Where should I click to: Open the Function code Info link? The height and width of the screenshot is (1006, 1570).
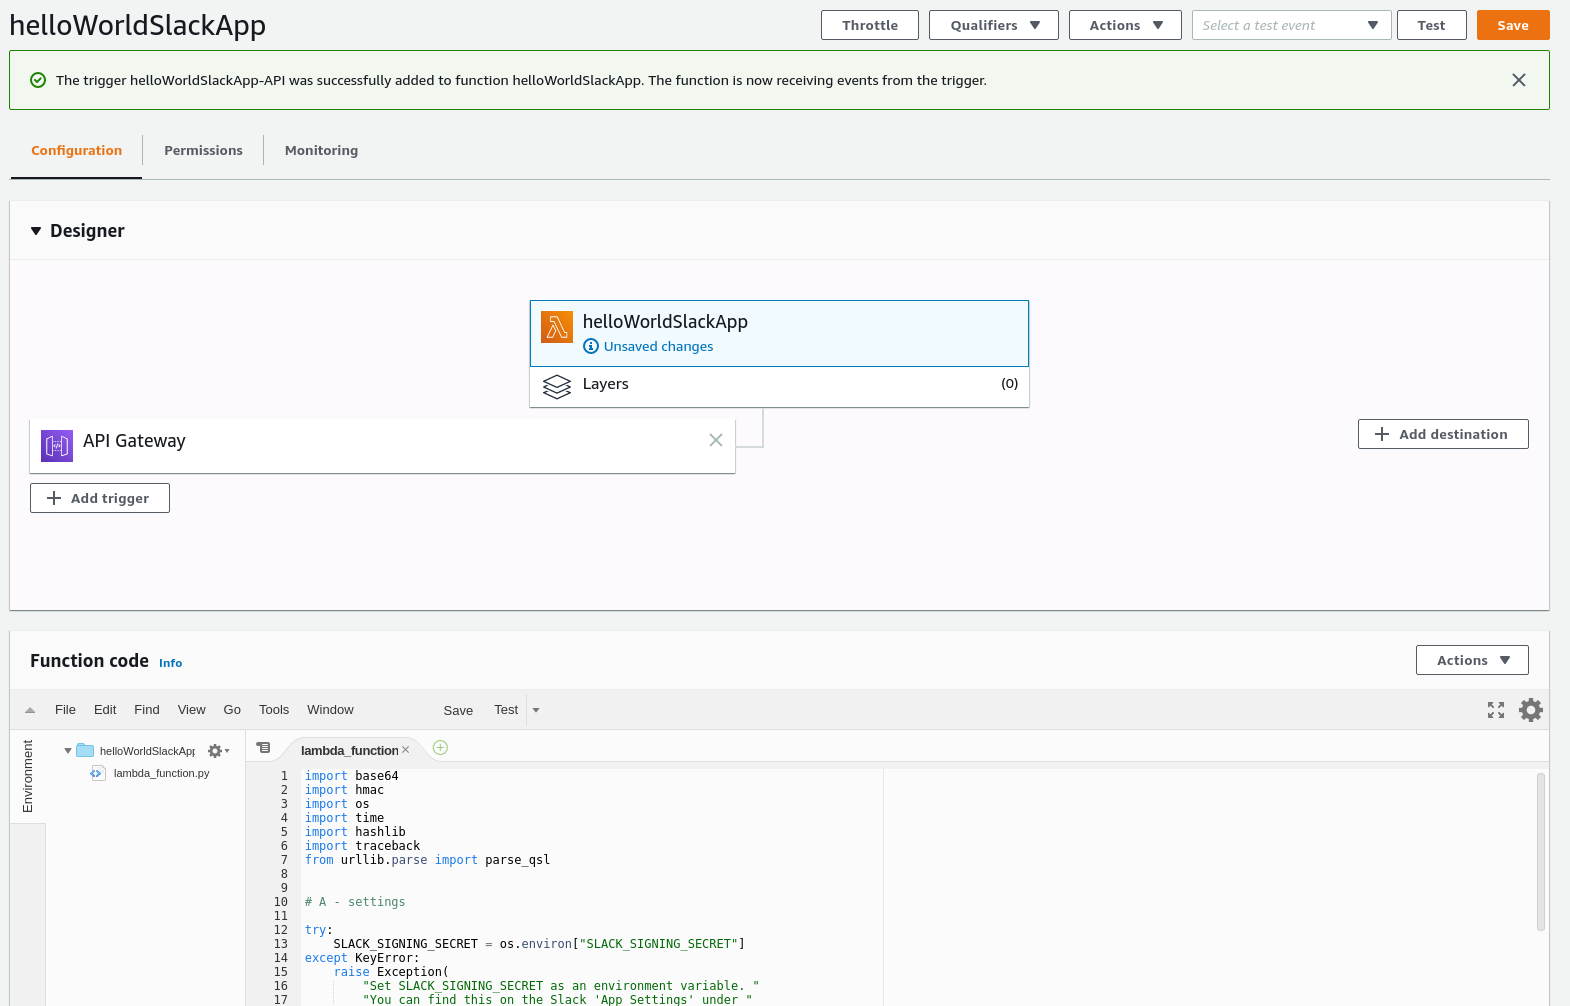click(x=170, y=663)
